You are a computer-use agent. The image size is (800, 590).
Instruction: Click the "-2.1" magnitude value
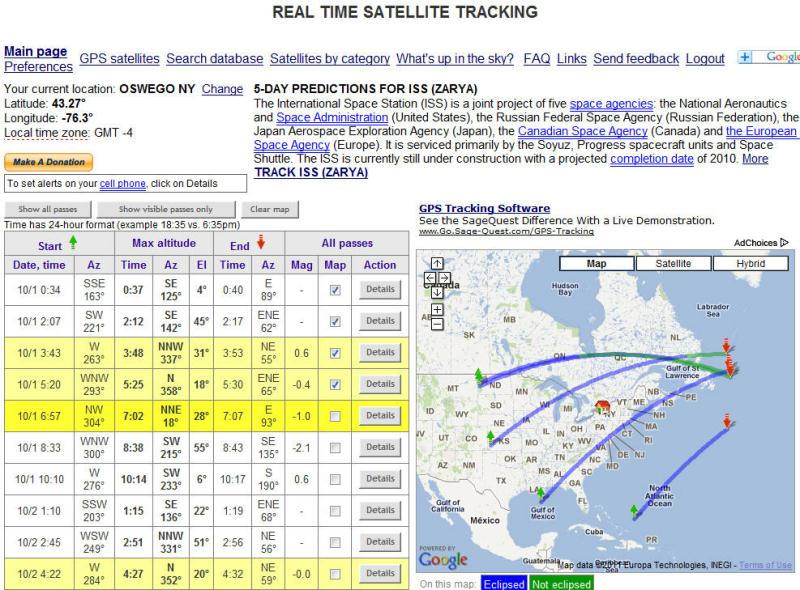(x=302, y=448)
